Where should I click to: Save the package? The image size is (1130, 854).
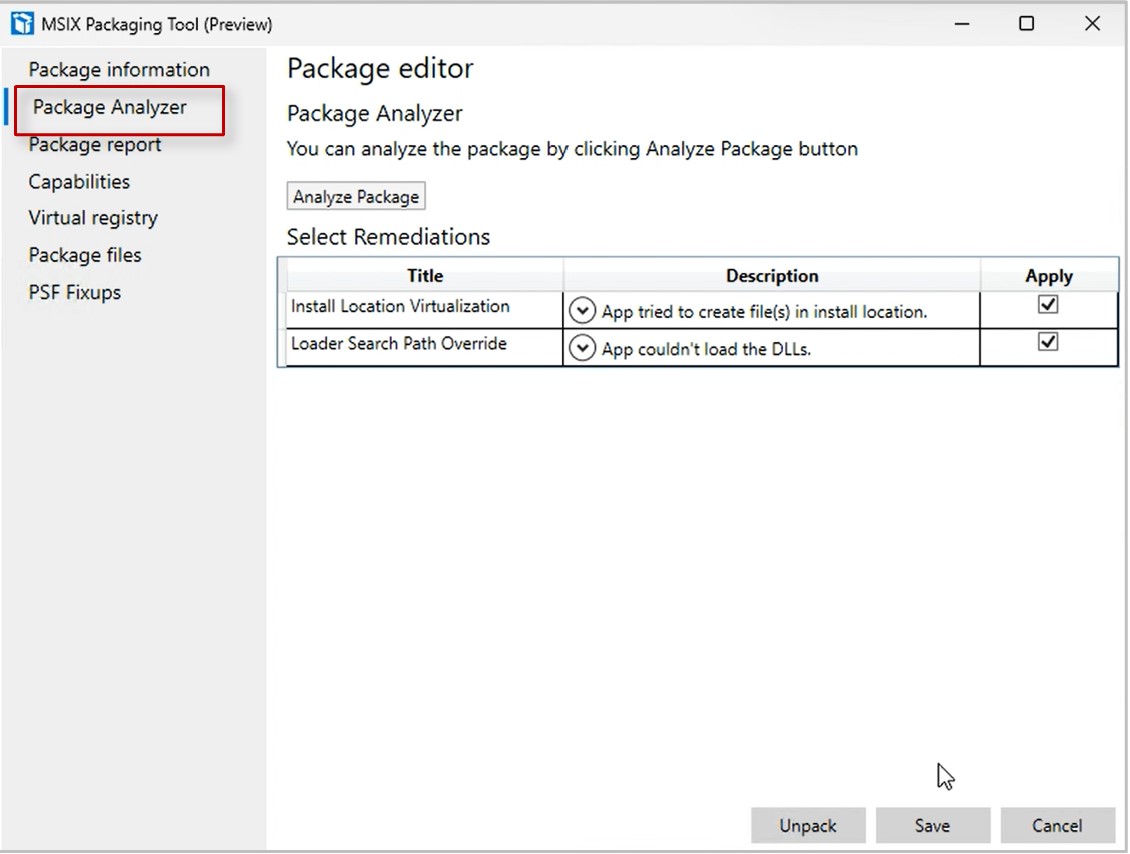[x=933, y=825]
